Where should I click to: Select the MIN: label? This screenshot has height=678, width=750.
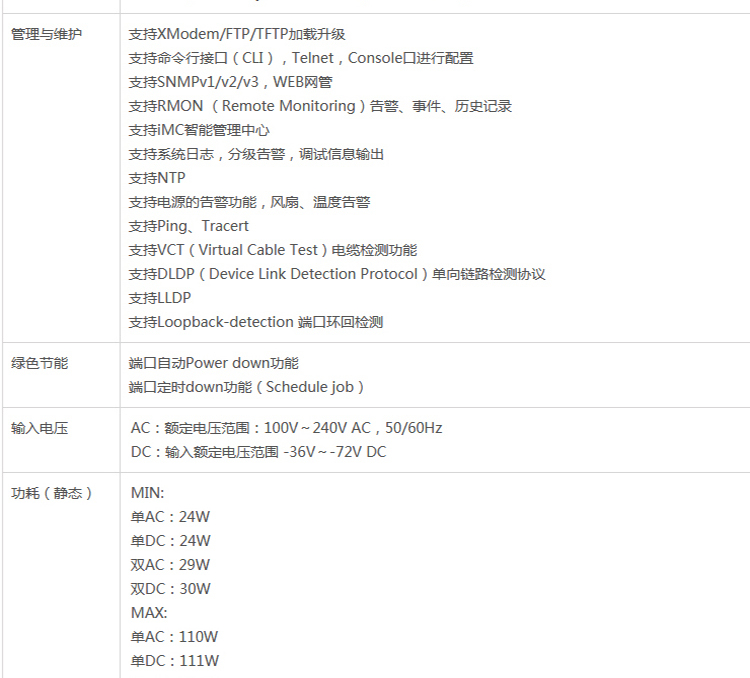(147, 493)
